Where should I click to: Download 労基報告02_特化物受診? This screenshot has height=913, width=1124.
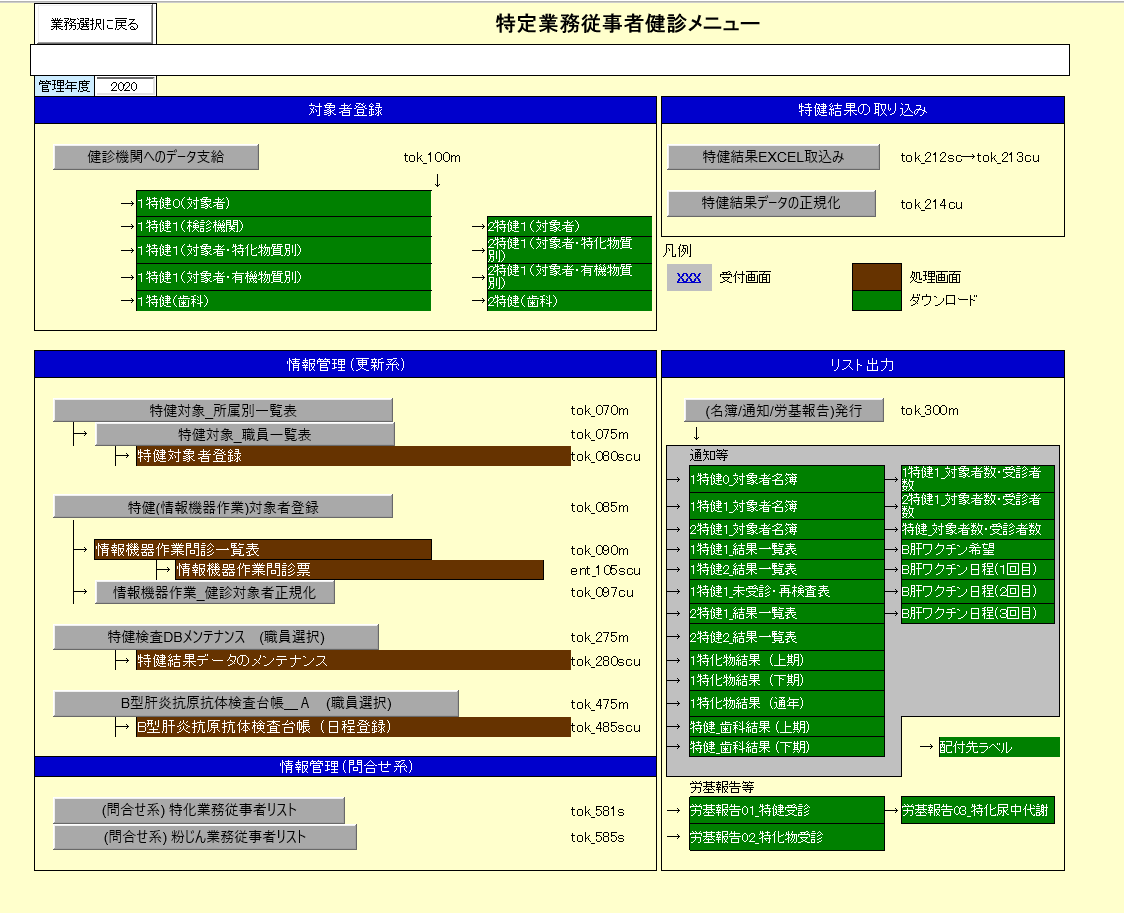(786, 837)
